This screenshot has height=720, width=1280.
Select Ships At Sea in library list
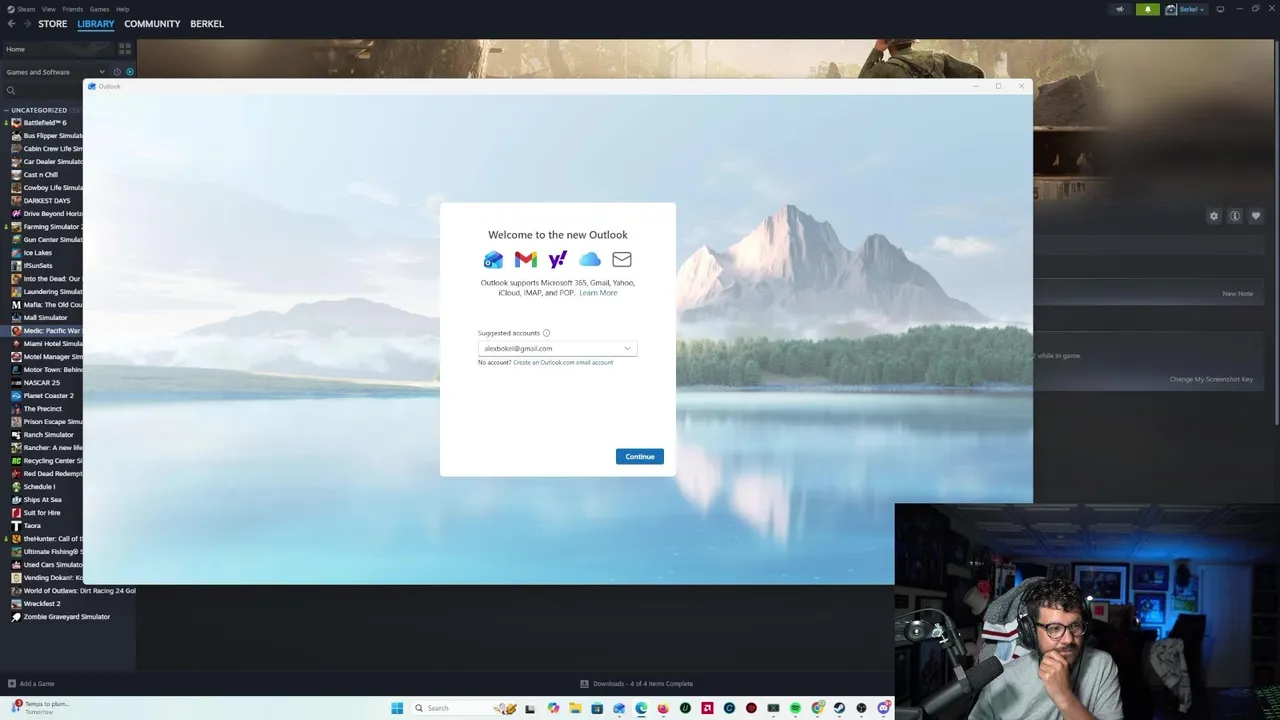click(x=42, y=500)
